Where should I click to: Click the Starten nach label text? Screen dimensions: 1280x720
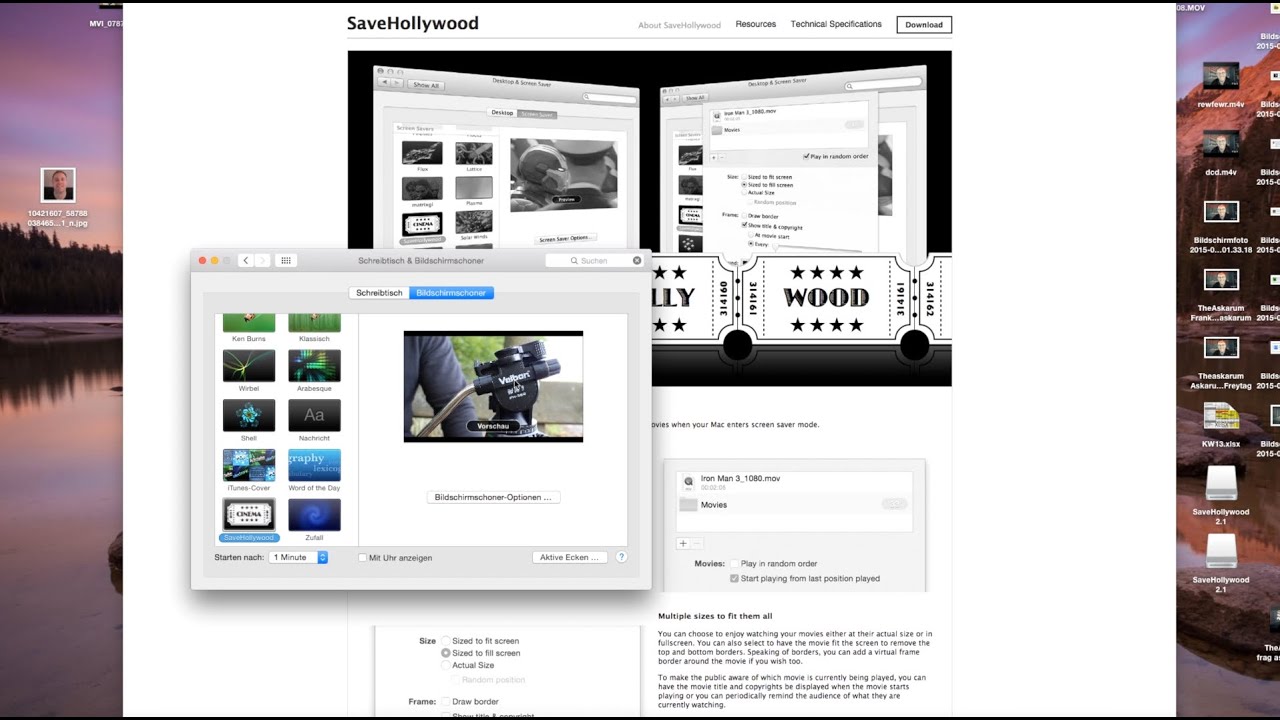pyautogui.click(x=239, y=557)
